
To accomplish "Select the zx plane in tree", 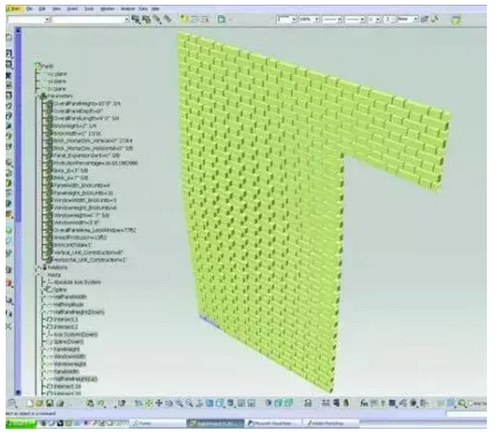I will [x=57, y=89].
